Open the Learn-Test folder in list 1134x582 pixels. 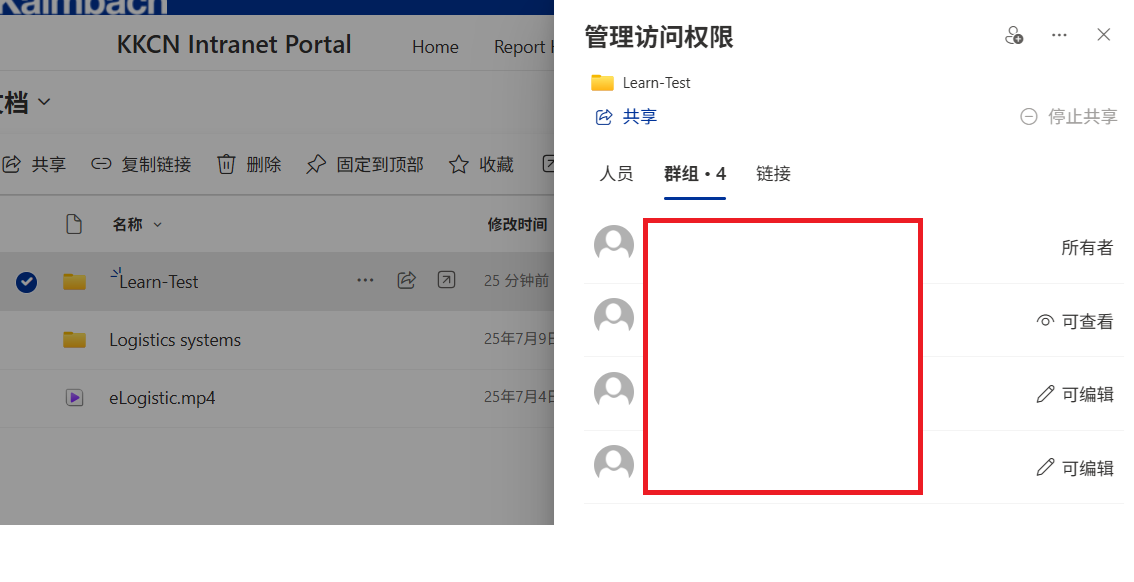pos(158,282)
